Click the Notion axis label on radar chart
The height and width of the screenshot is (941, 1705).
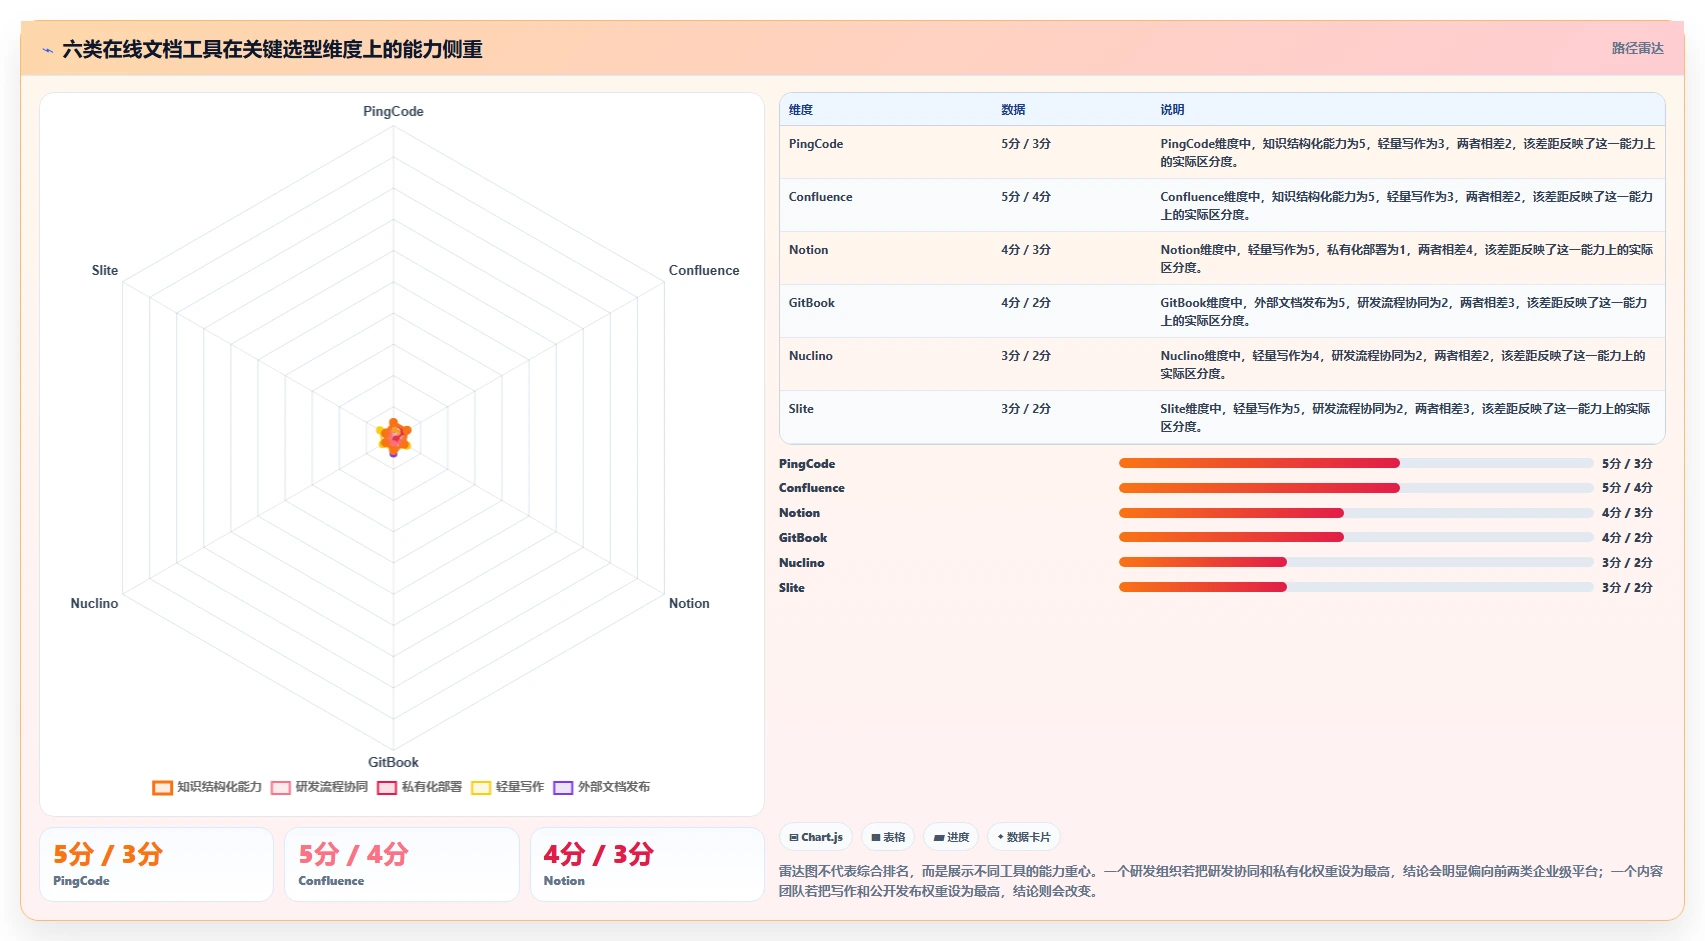click(689, 603)
